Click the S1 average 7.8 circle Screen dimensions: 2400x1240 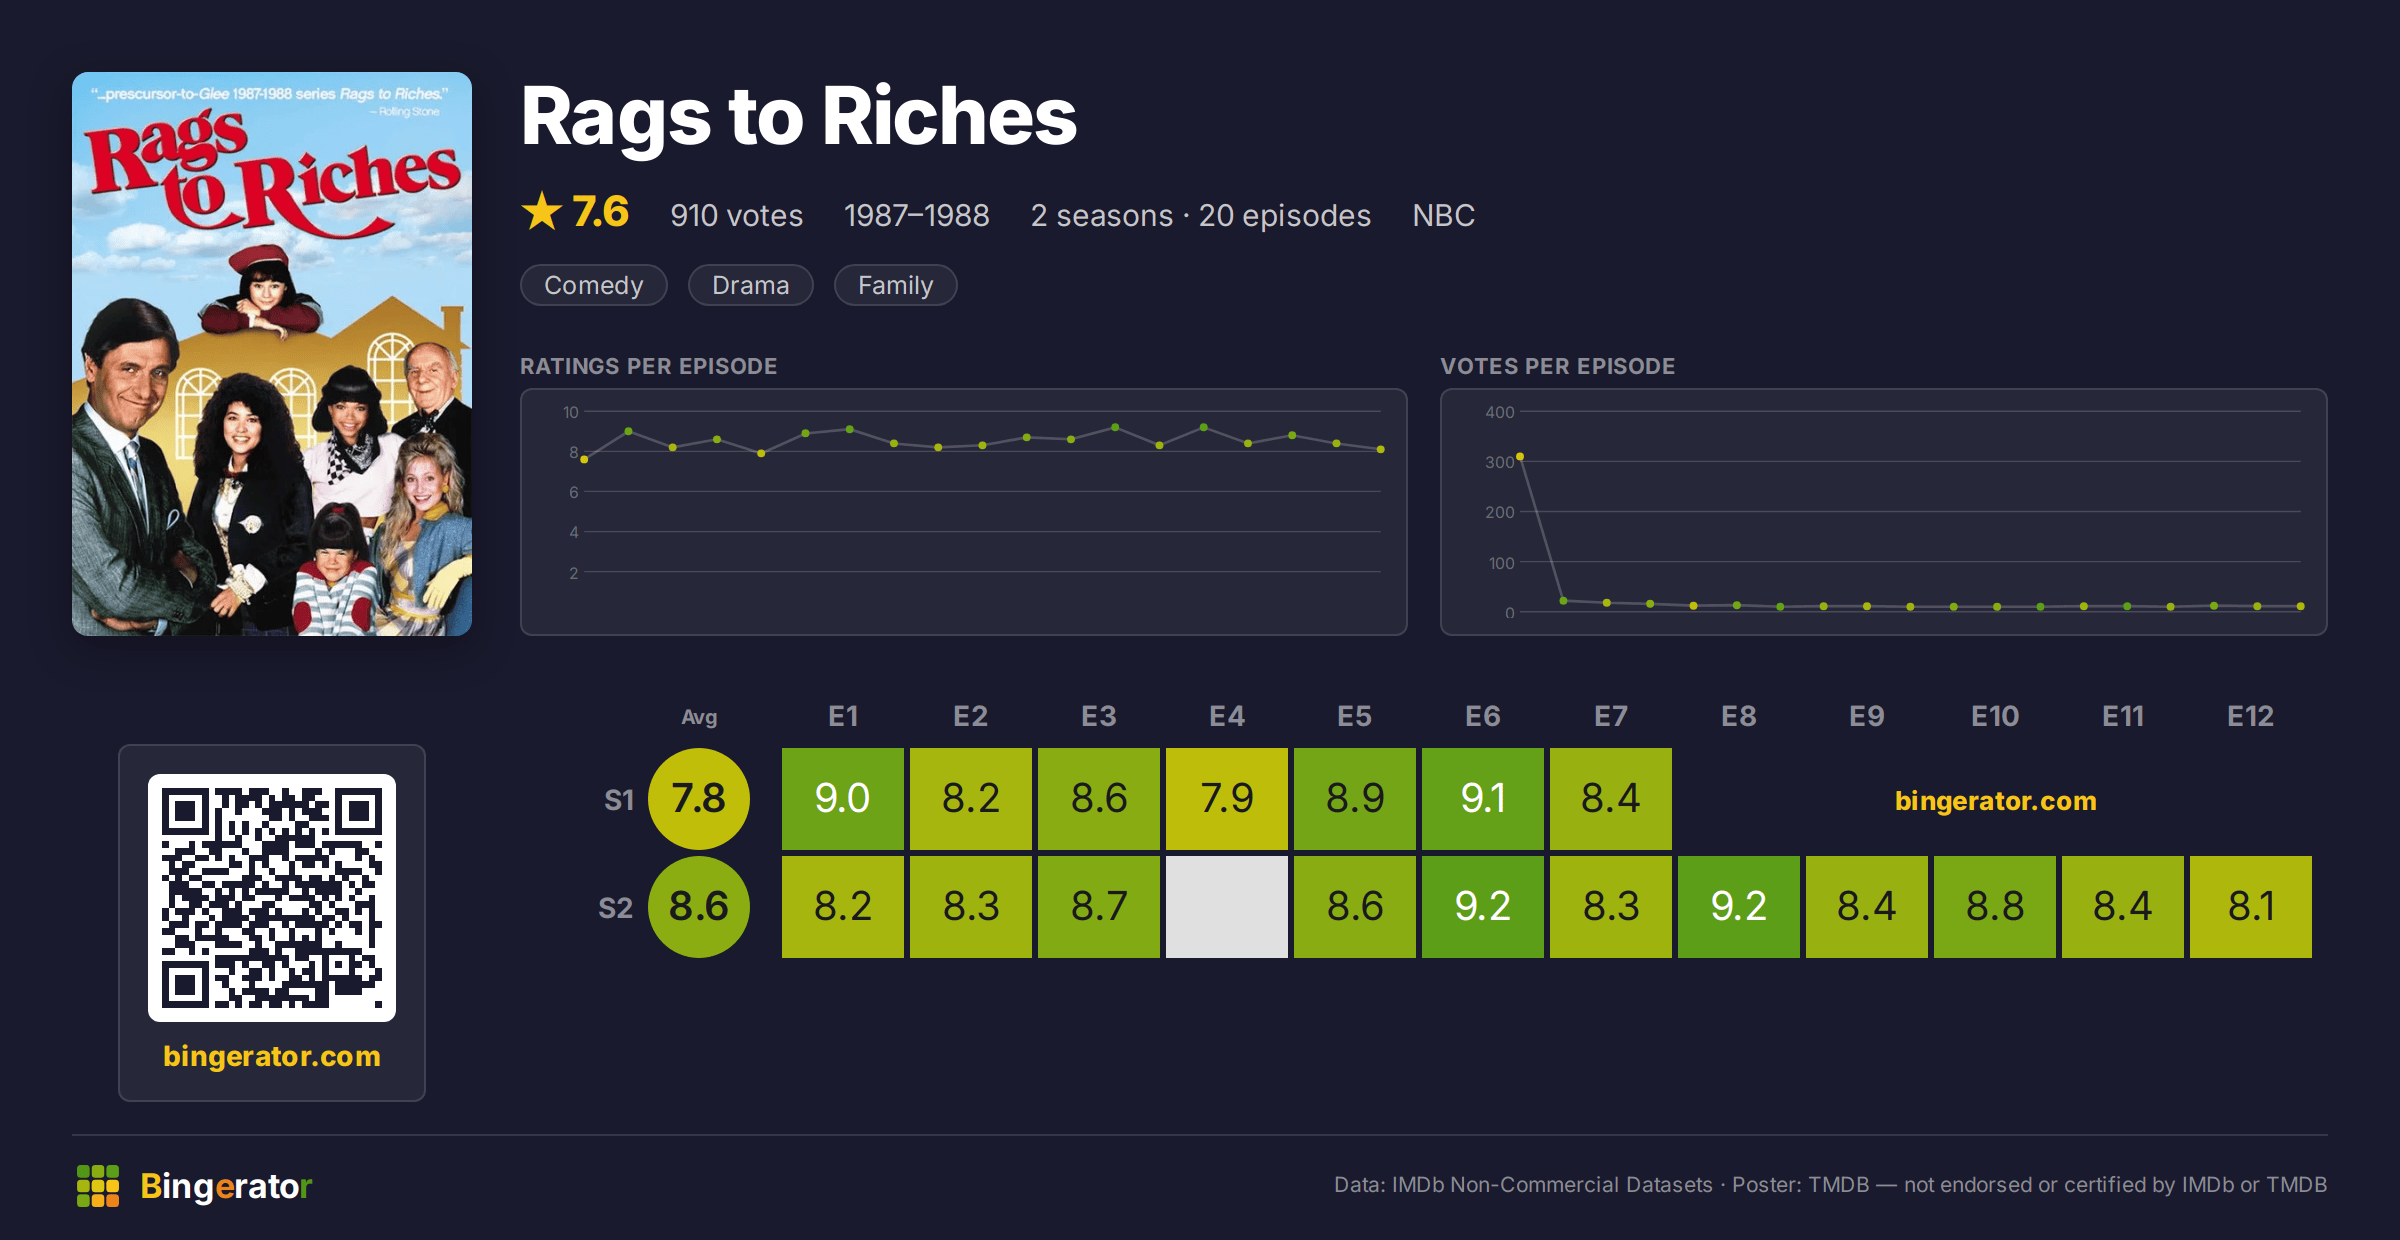[699, 799]
